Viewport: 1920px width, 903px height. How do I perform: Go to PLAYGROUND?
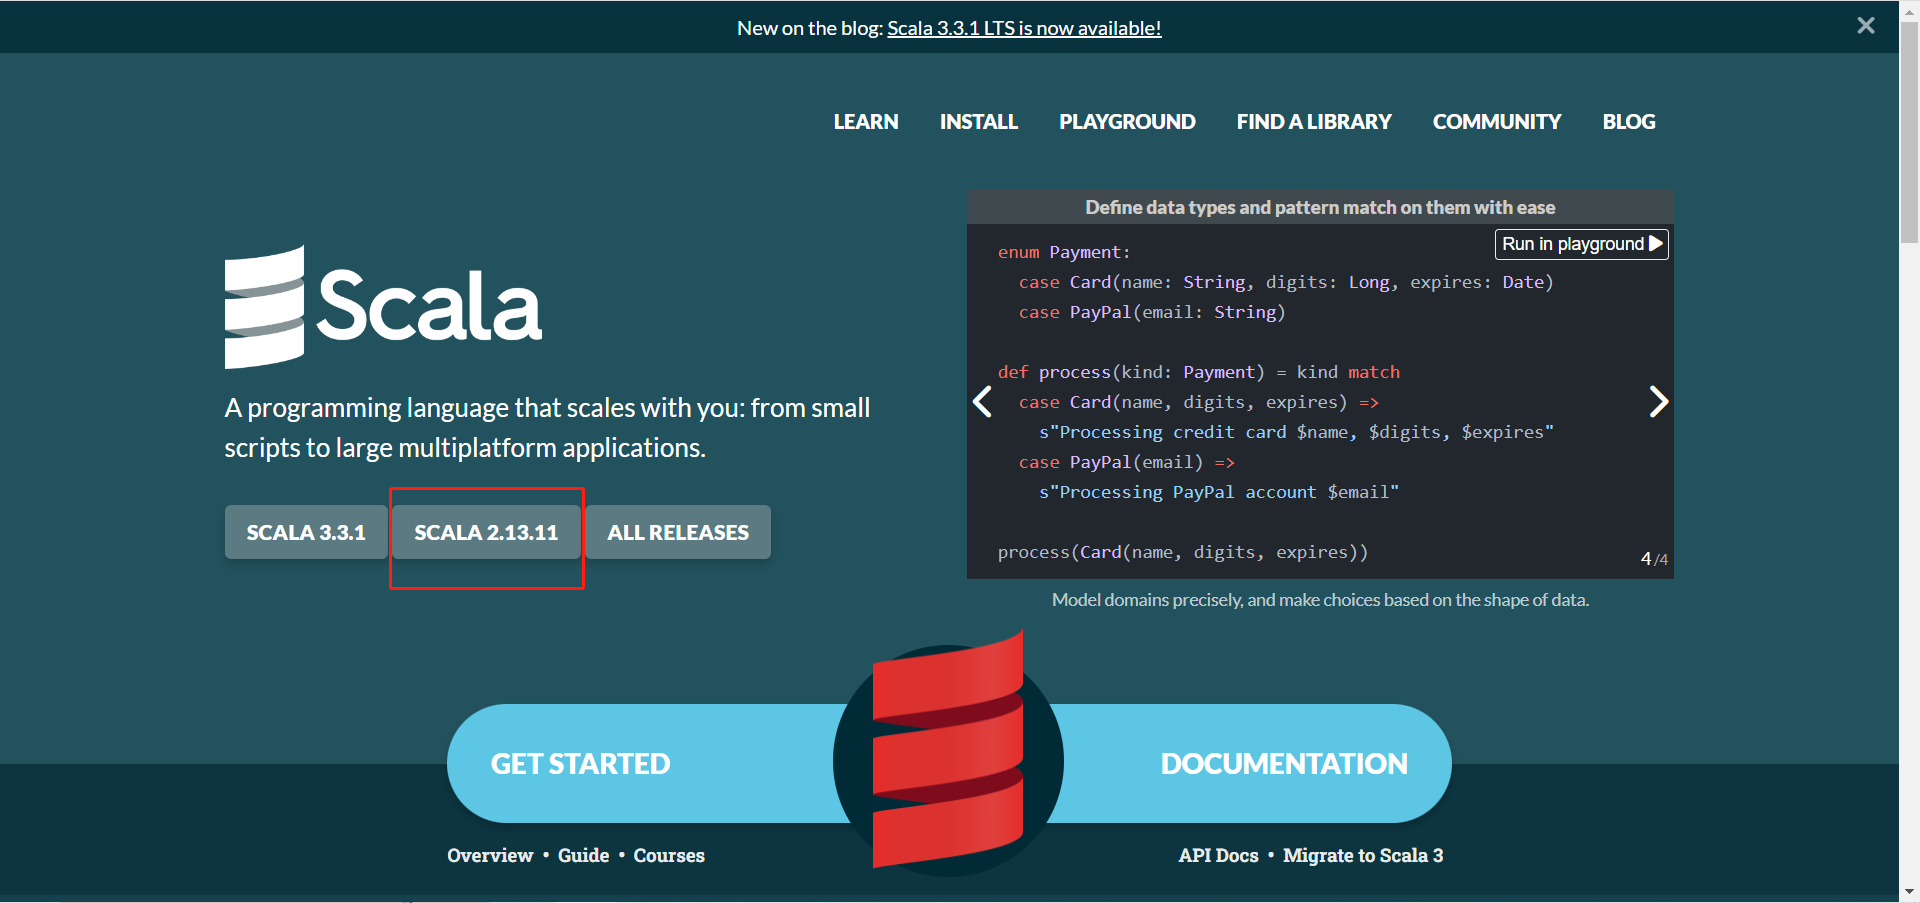pyautogui.click(x=1127, y=122)
